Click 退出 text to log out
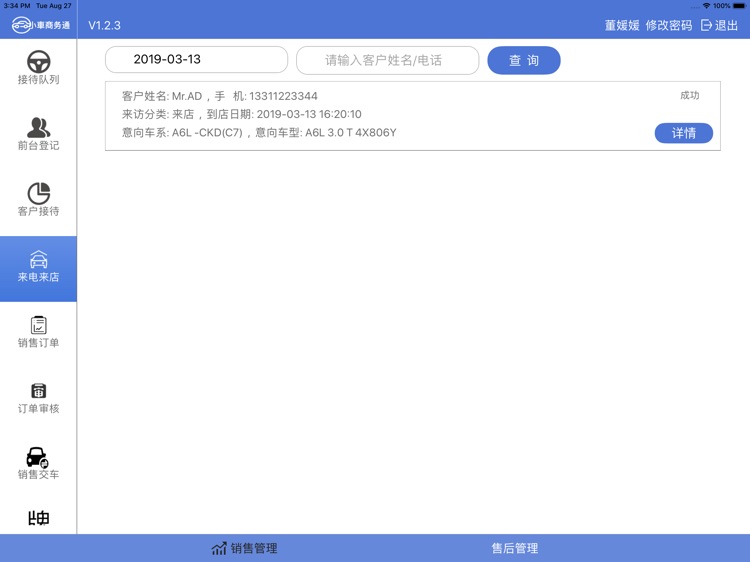 click(727, 25)
